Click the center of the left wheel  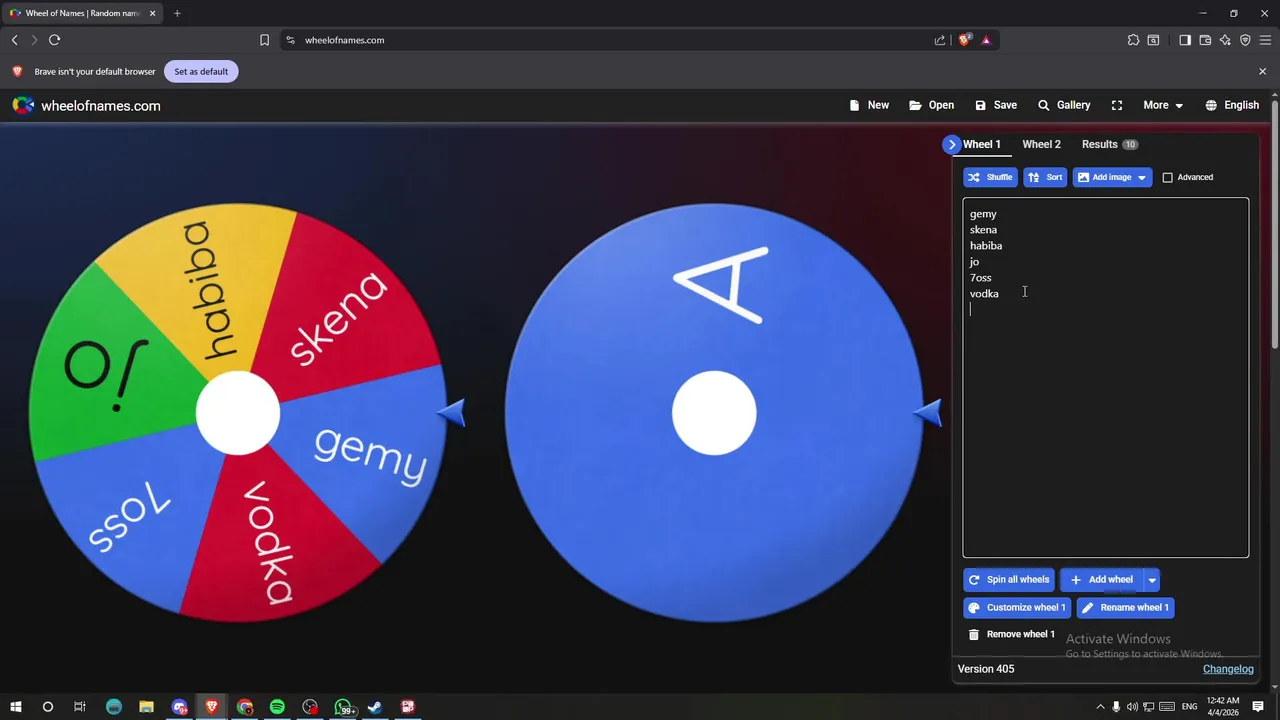click(238, 413)
